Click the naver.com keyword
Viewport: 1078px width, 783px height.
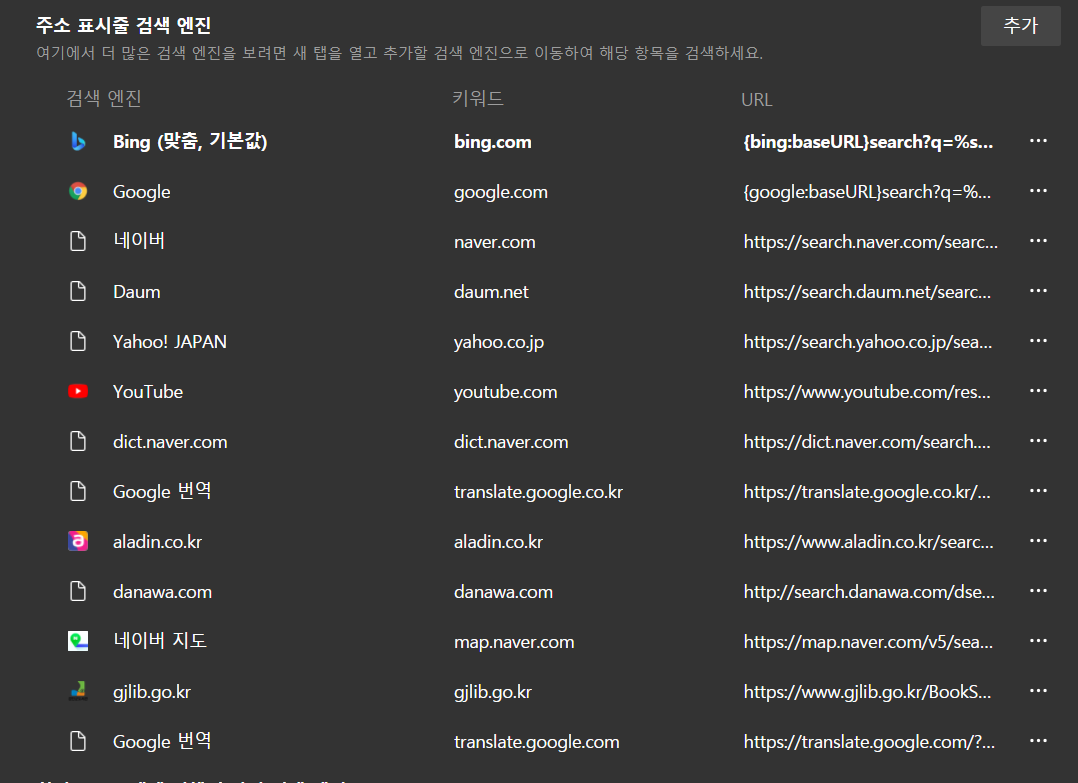[494, 242]
